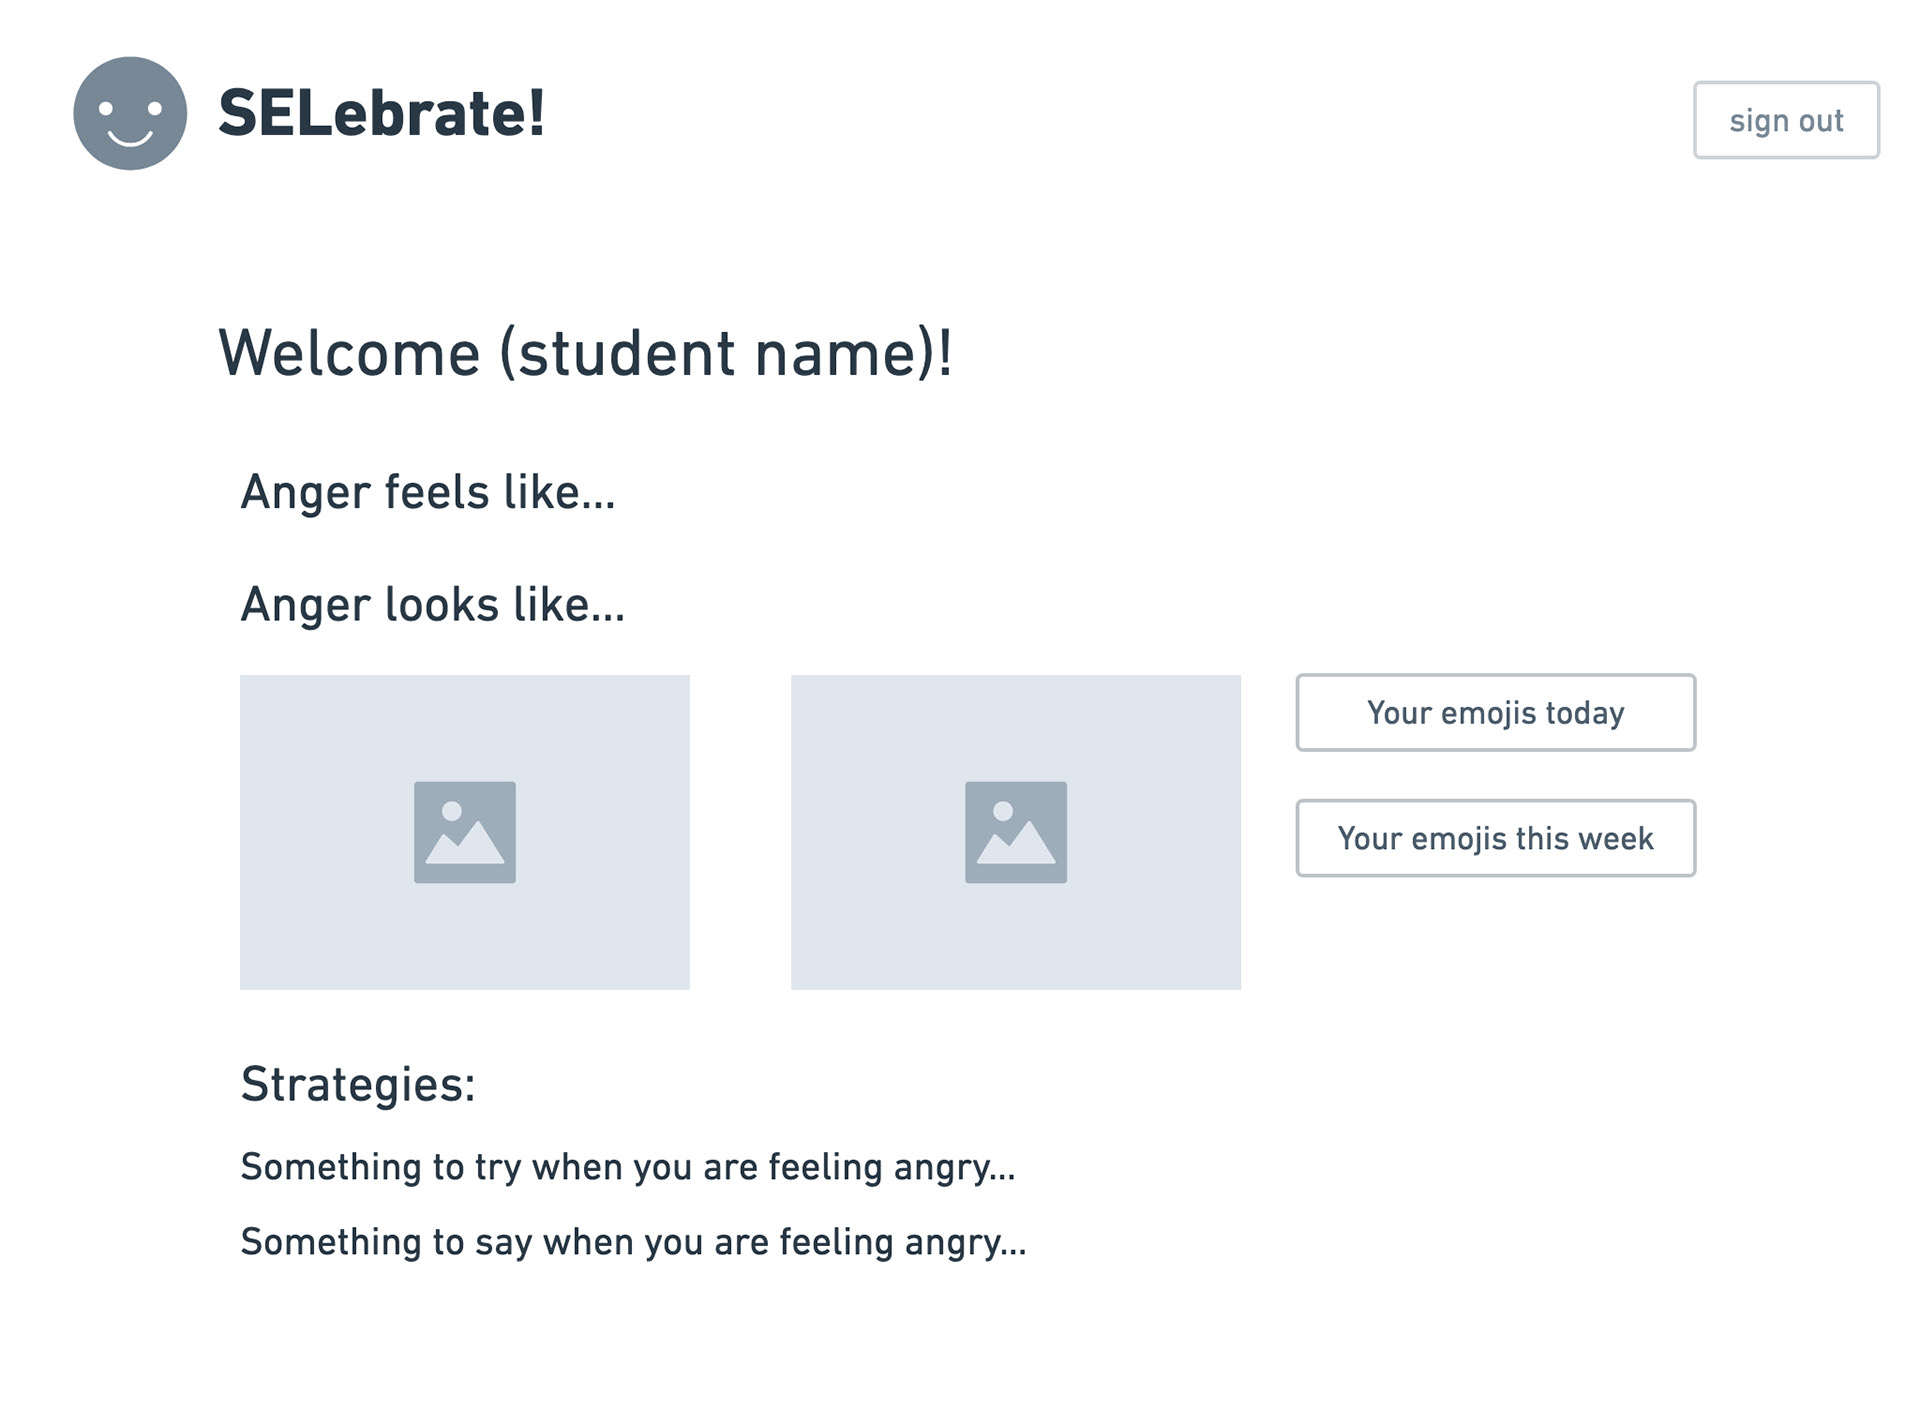Click the Strategies: heading
This screenshot has width=1920, height=1410.
(358, 1084)
